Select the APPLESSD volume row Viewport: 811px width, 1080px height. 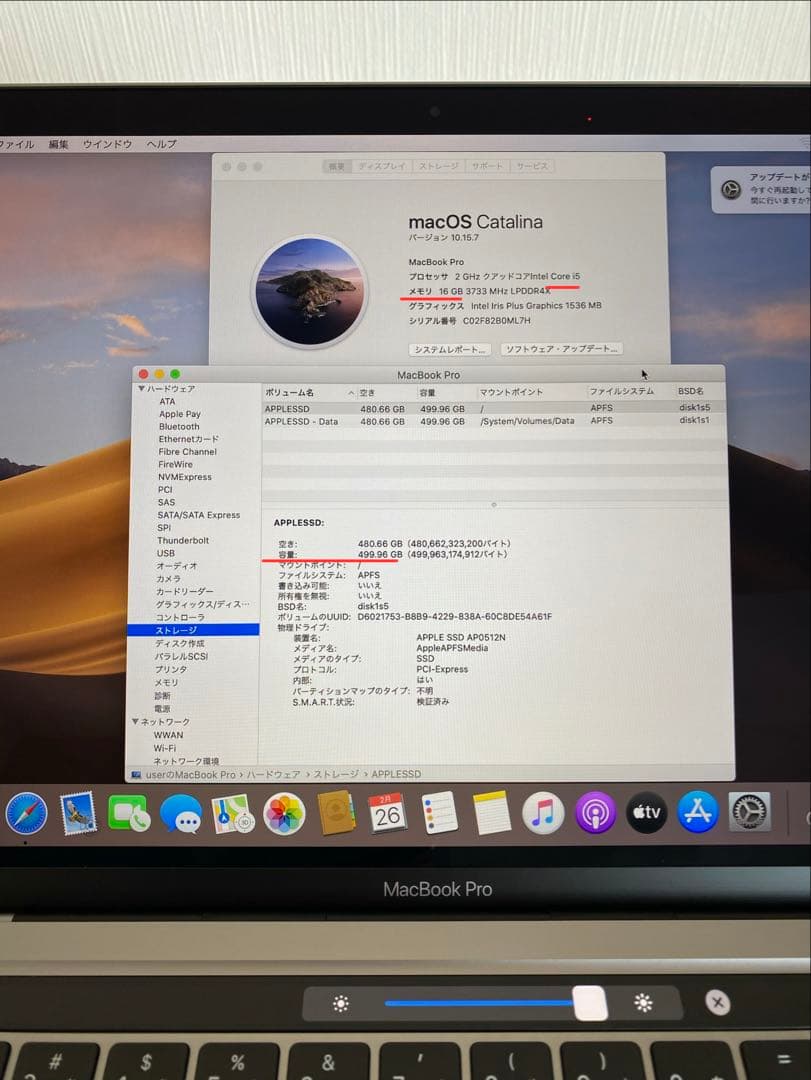pos(493,408)
